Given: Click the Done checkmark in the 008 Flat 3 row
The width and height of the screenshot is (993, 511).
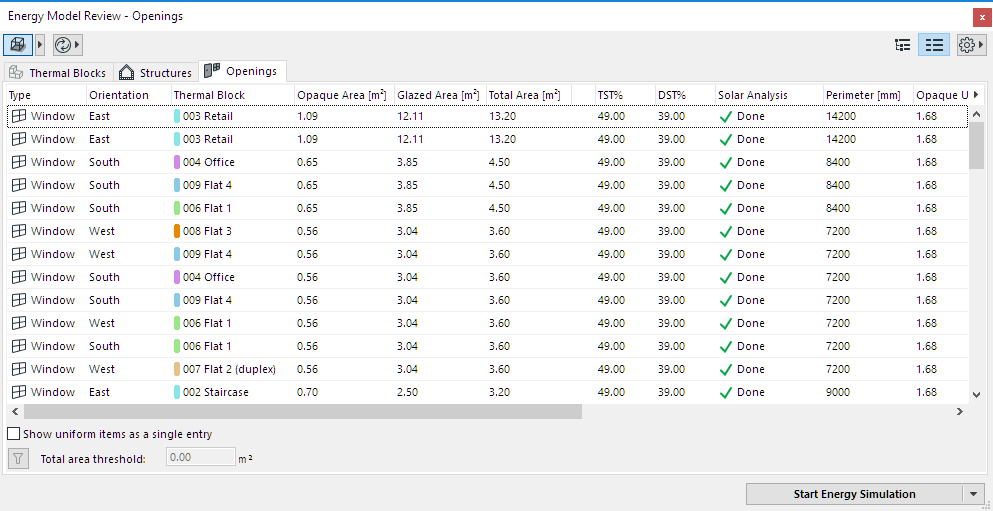Looking at the screenshot, I should (x=726, y=231).
